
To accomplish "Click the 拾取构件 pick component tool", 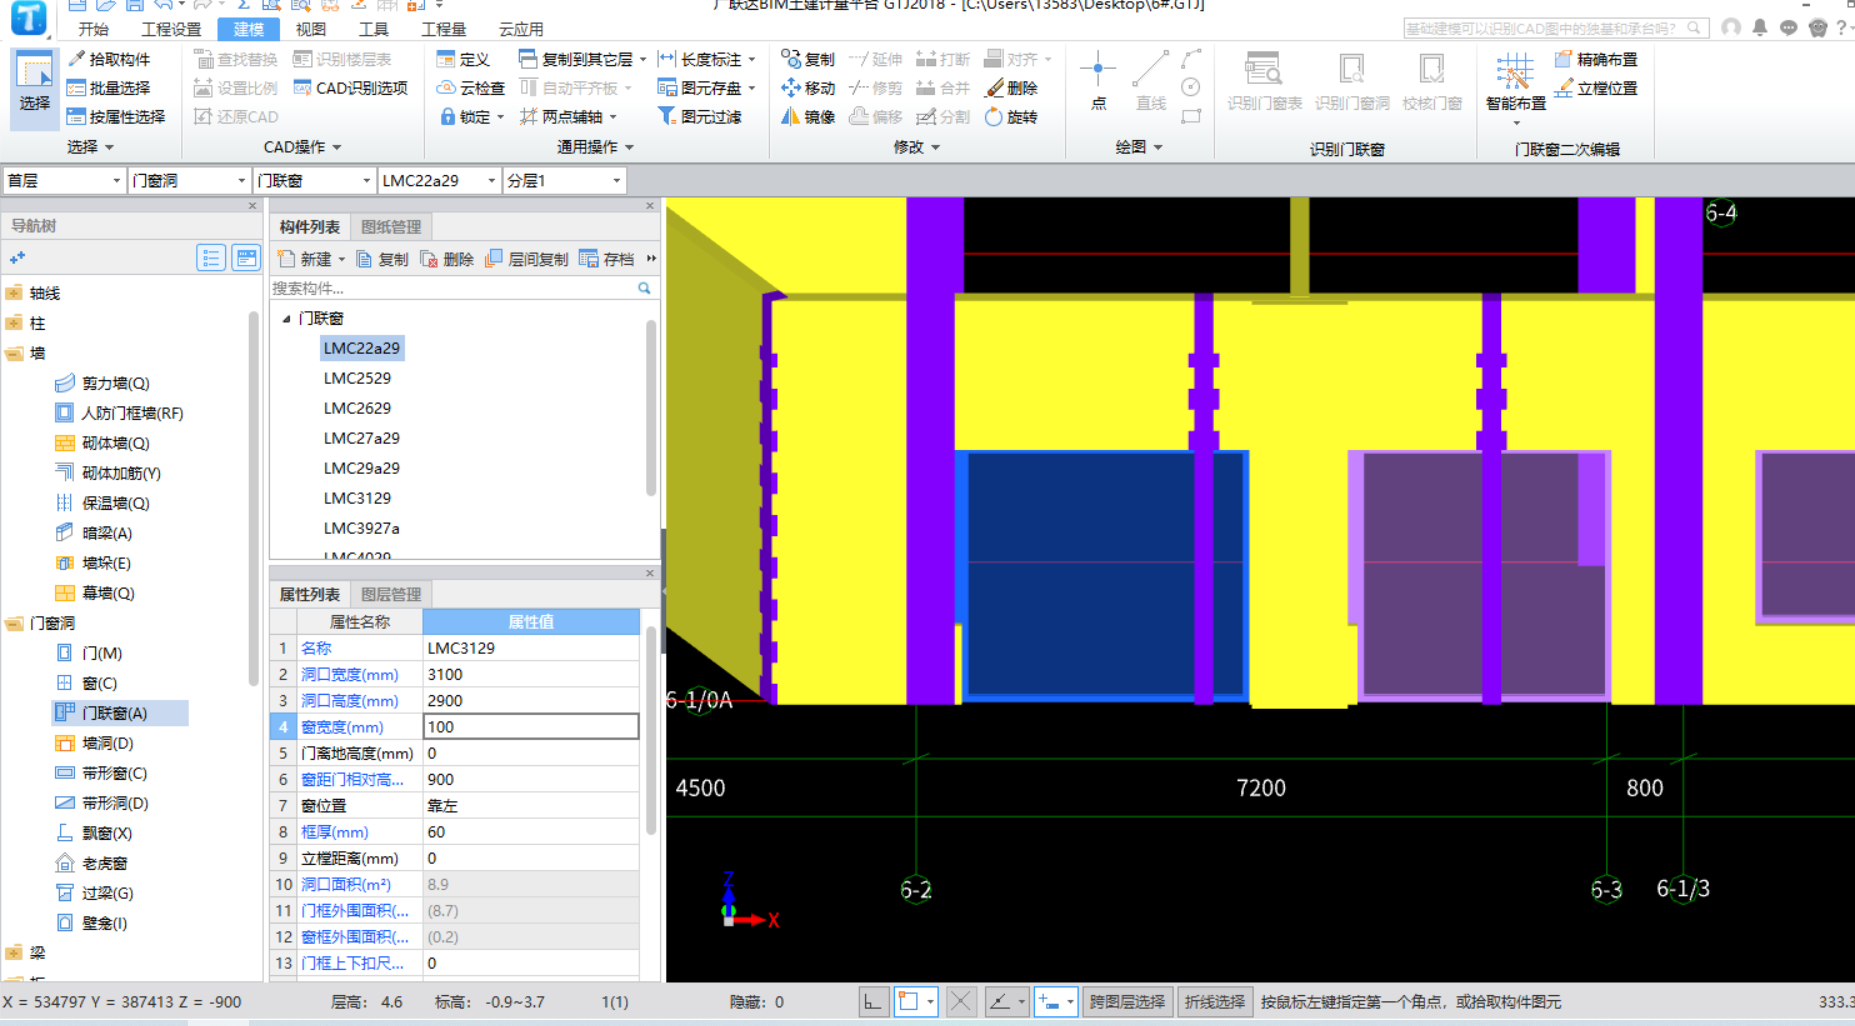I will [109, 59].
